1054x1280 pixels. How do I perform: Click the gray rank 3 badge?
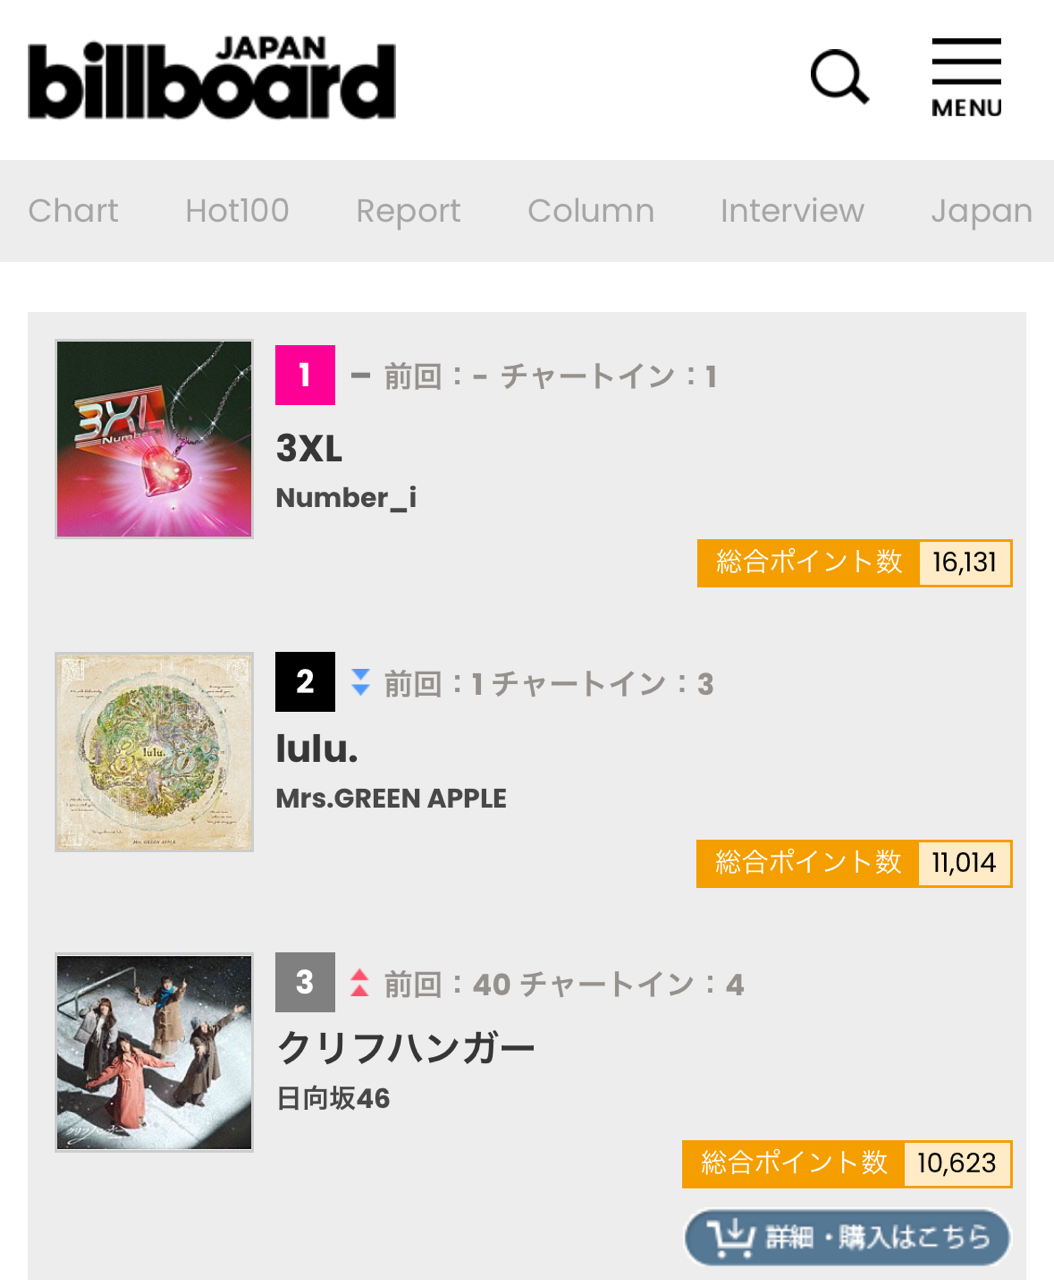(x=305, y=982)
